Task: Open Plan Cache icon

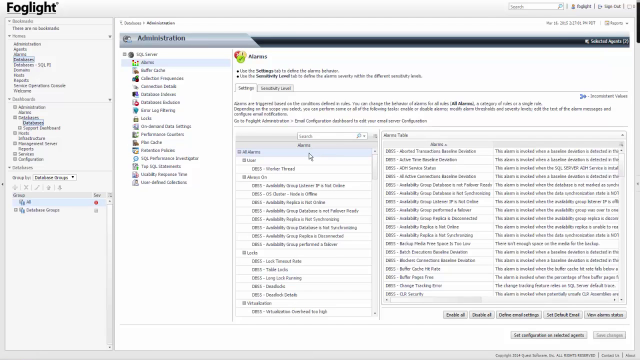Action: 136,142
